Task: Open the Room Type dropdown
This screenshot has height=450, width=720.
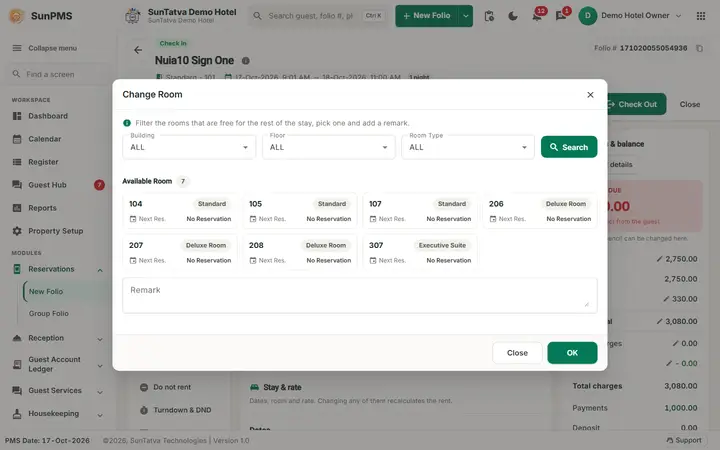Action: point(468,147)
